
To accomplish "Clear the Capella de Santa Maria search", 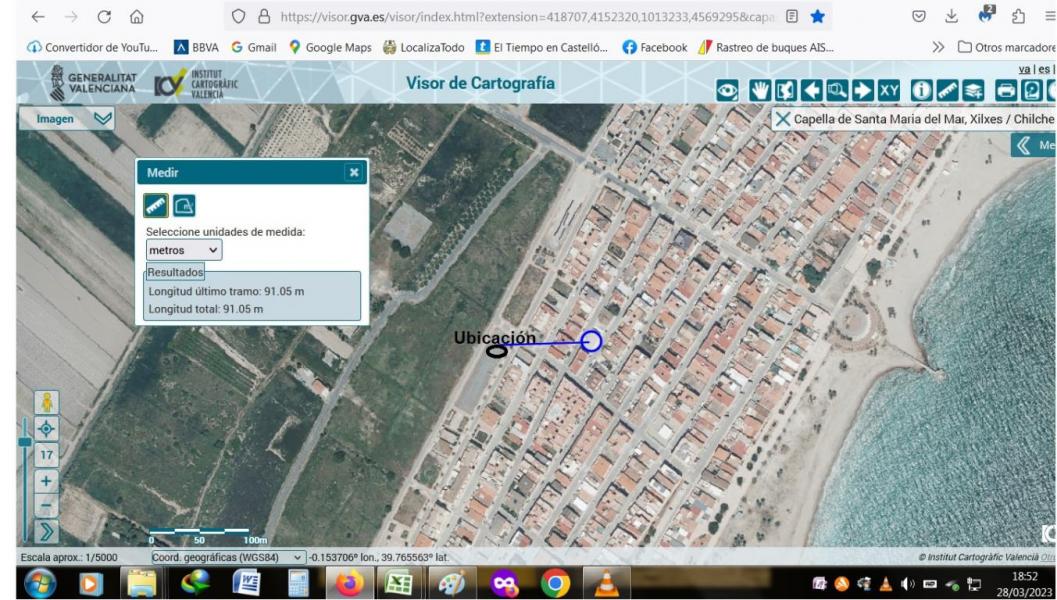I will 782,120.
